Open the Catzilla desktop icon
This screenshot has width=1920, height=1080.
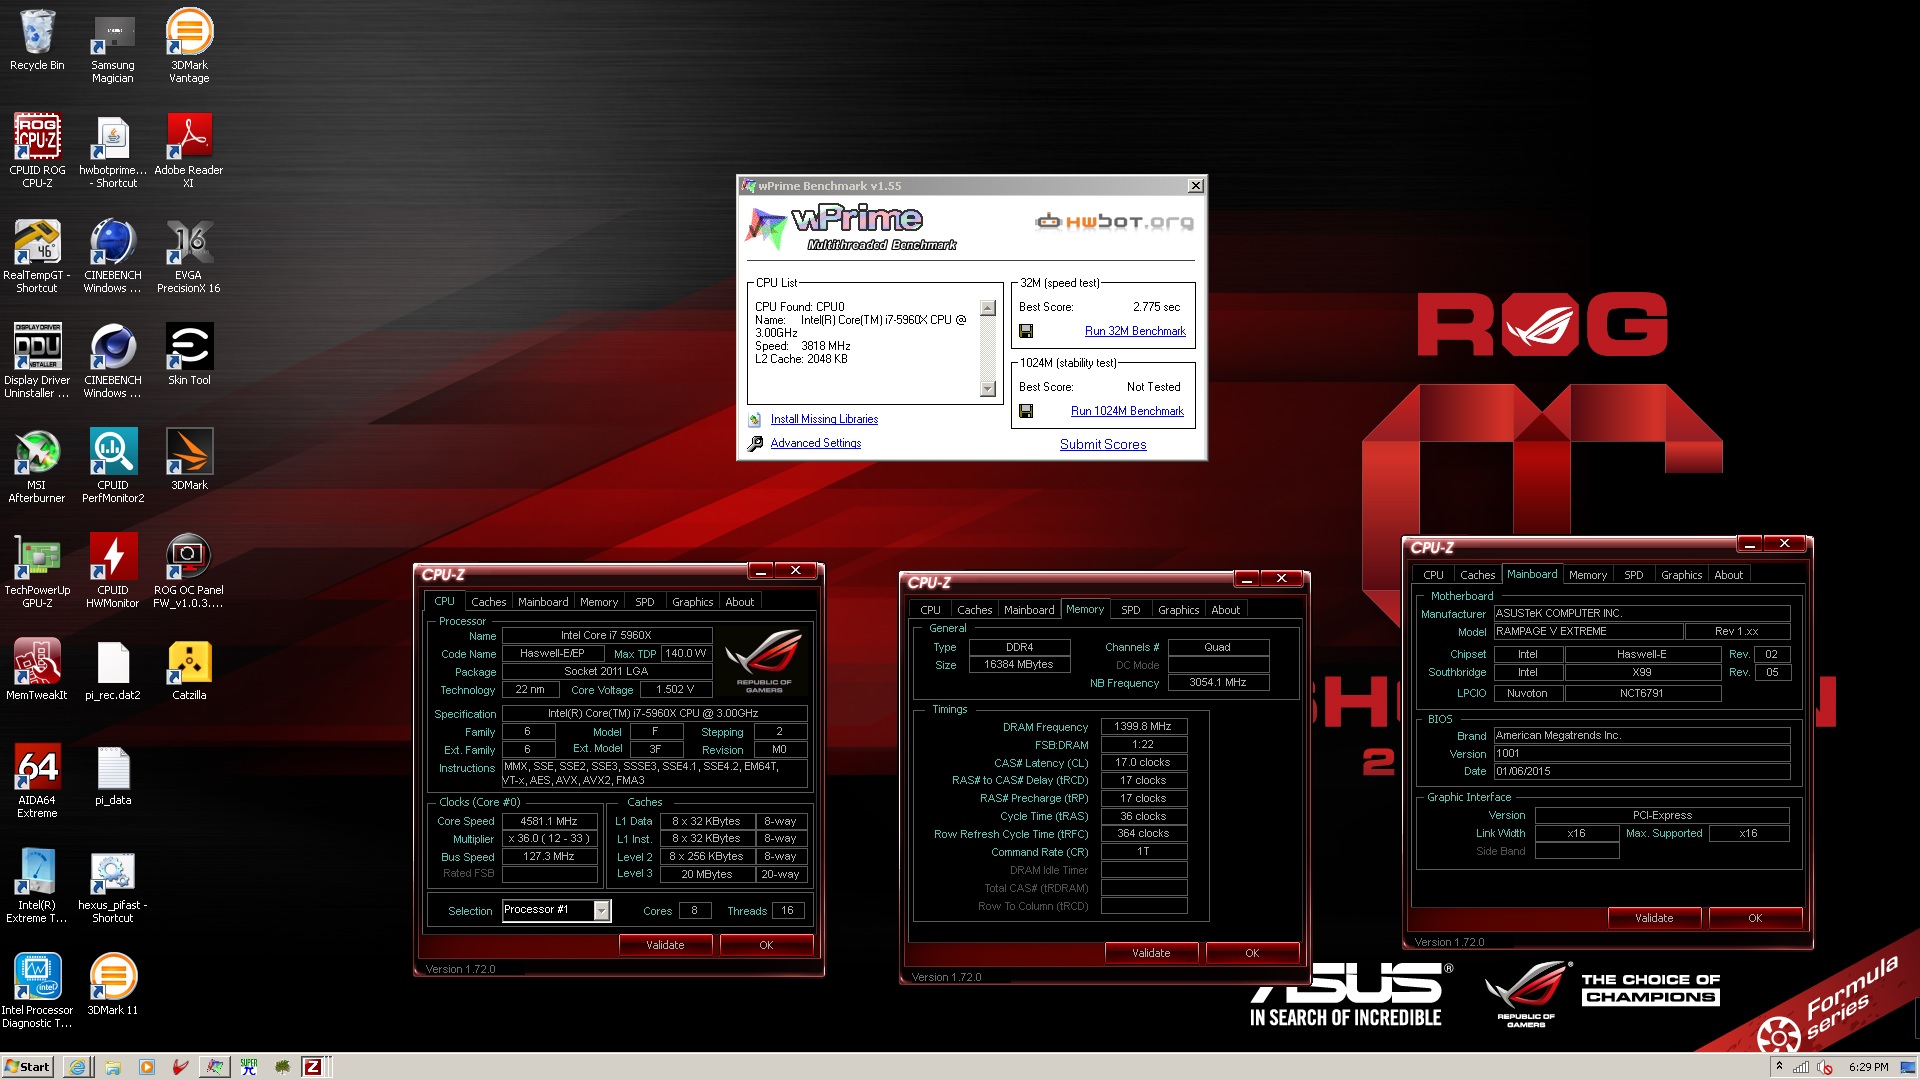click(189, 669)
